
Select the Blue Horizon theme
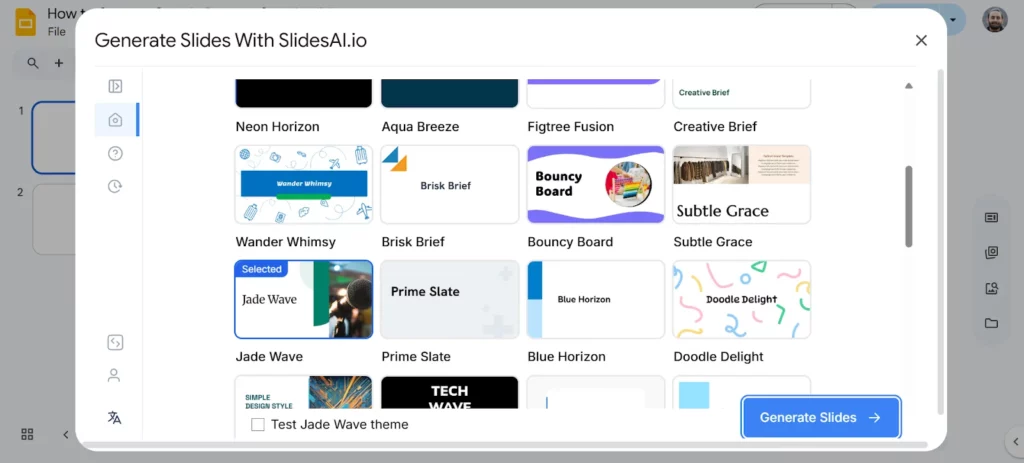pos(595,299)
